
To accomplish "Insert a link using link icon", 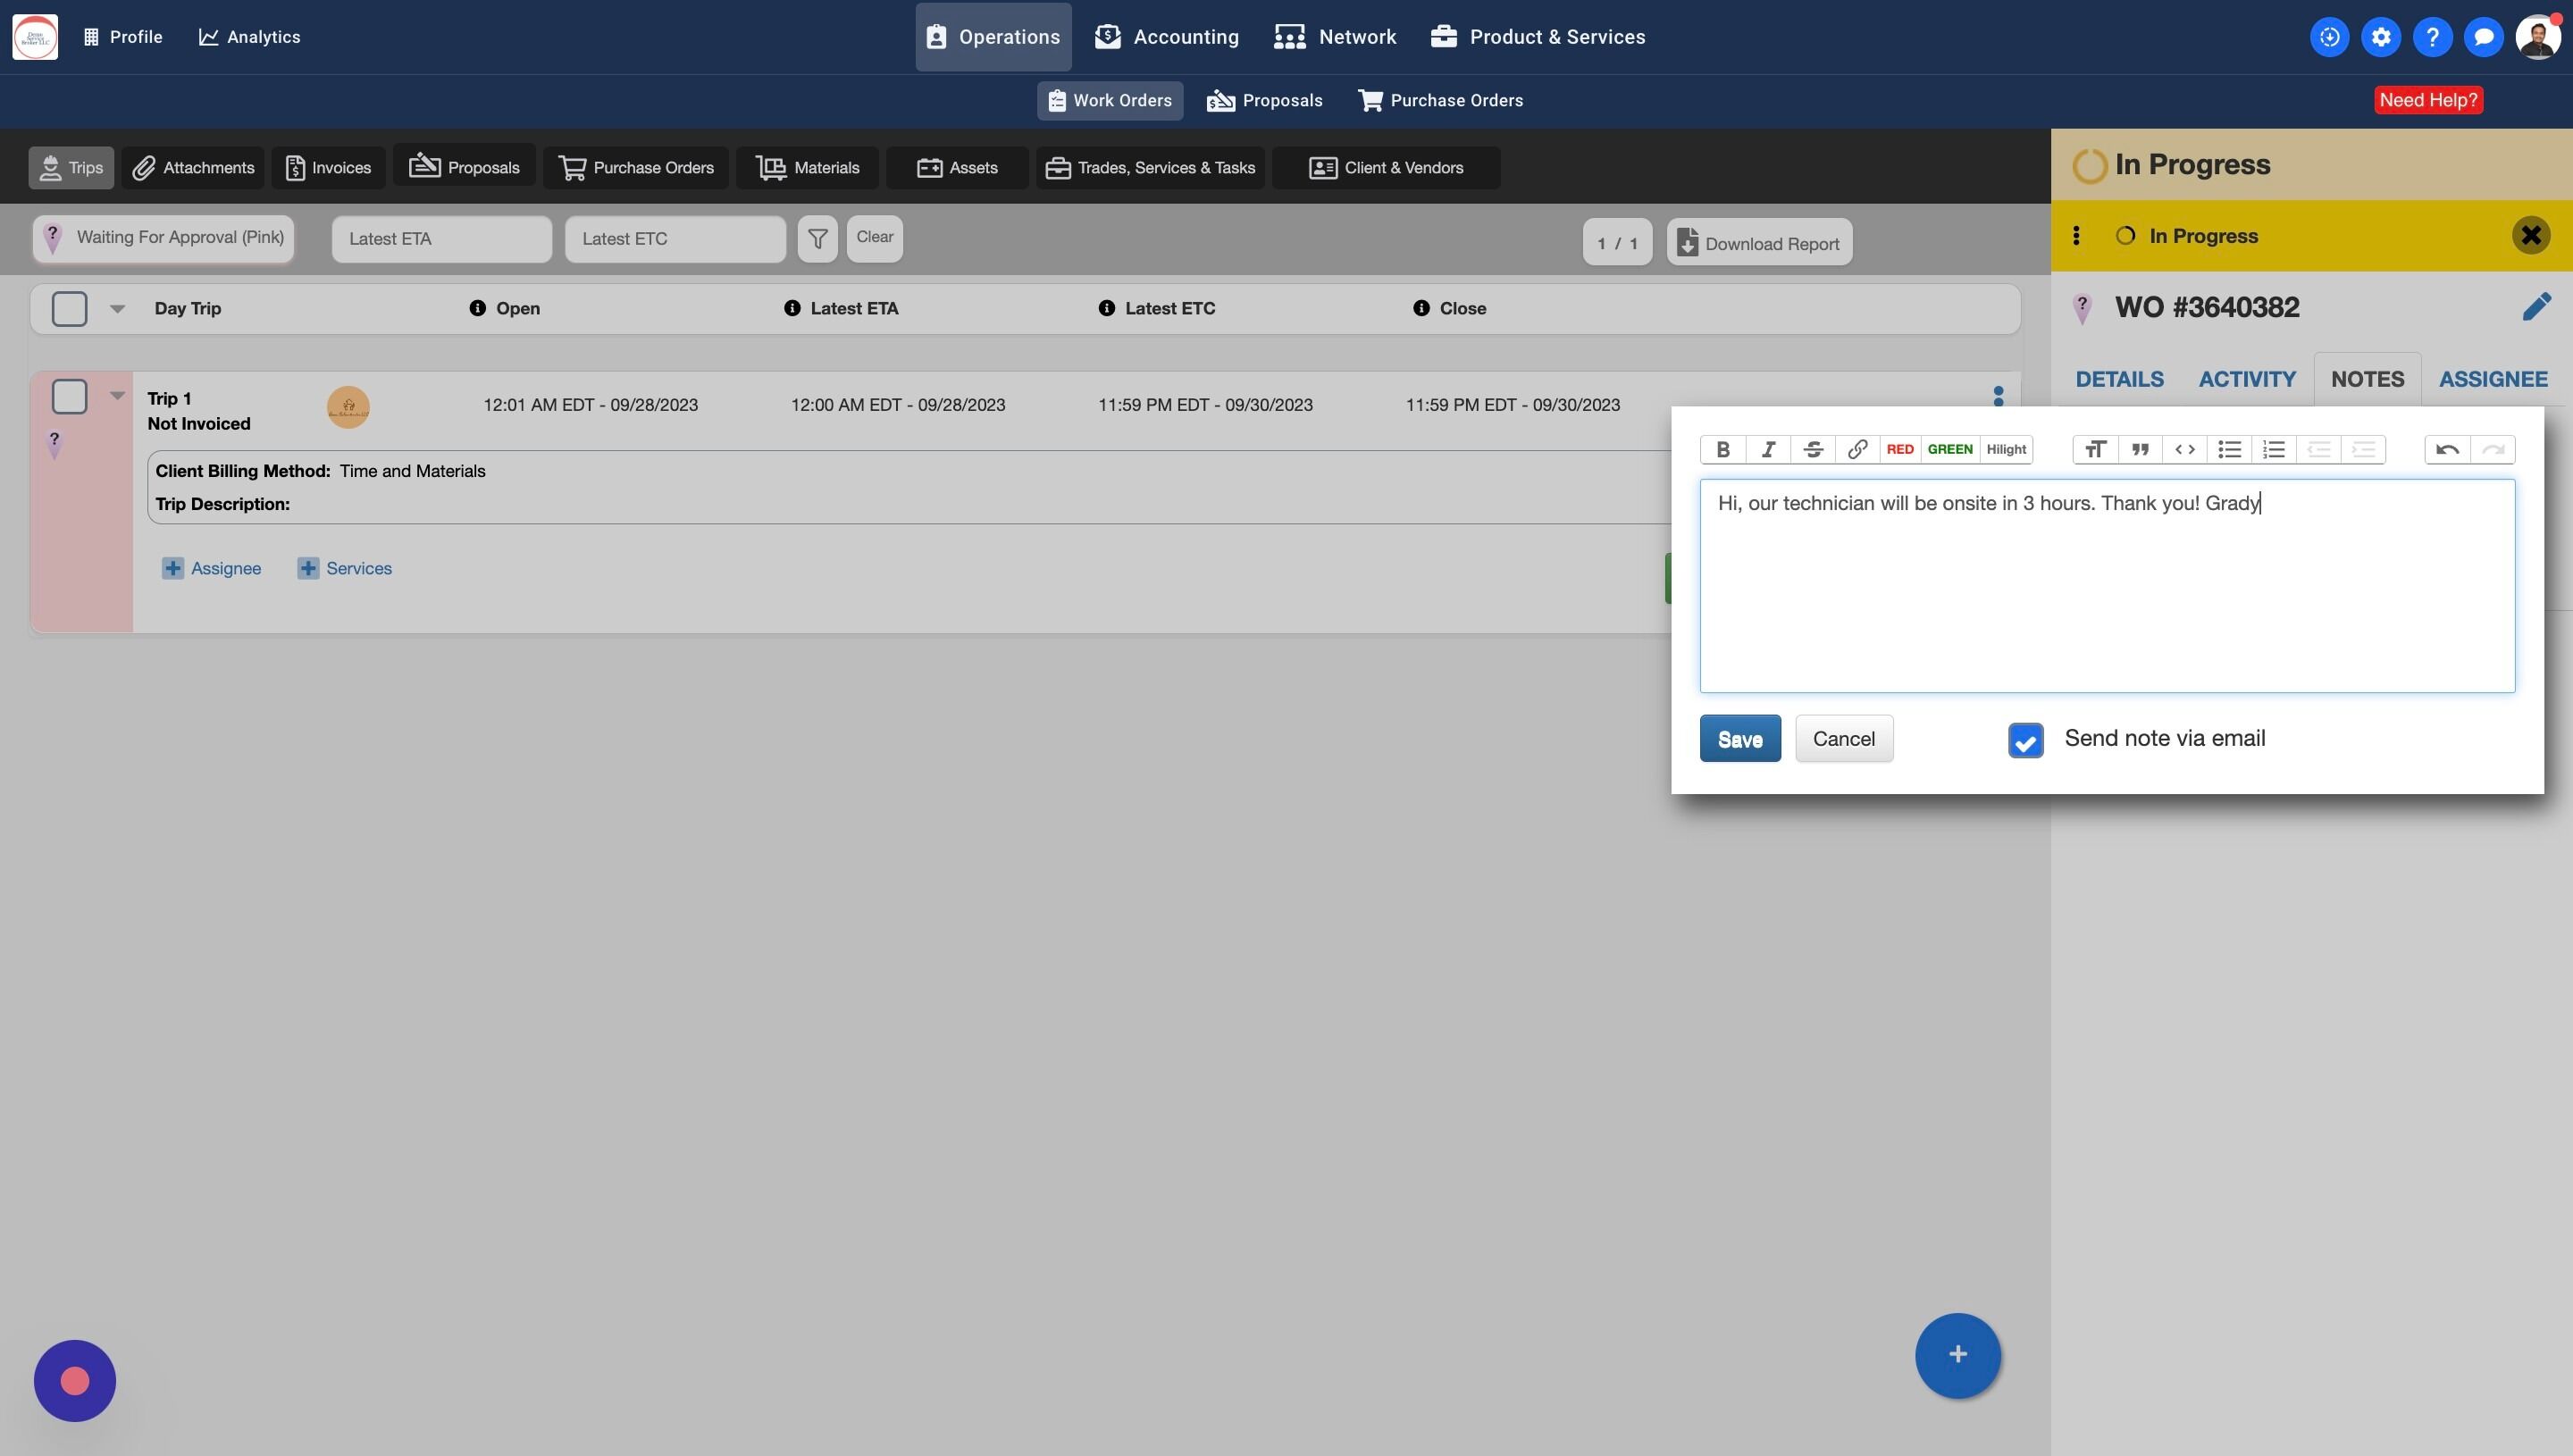I will (1857, 450).
